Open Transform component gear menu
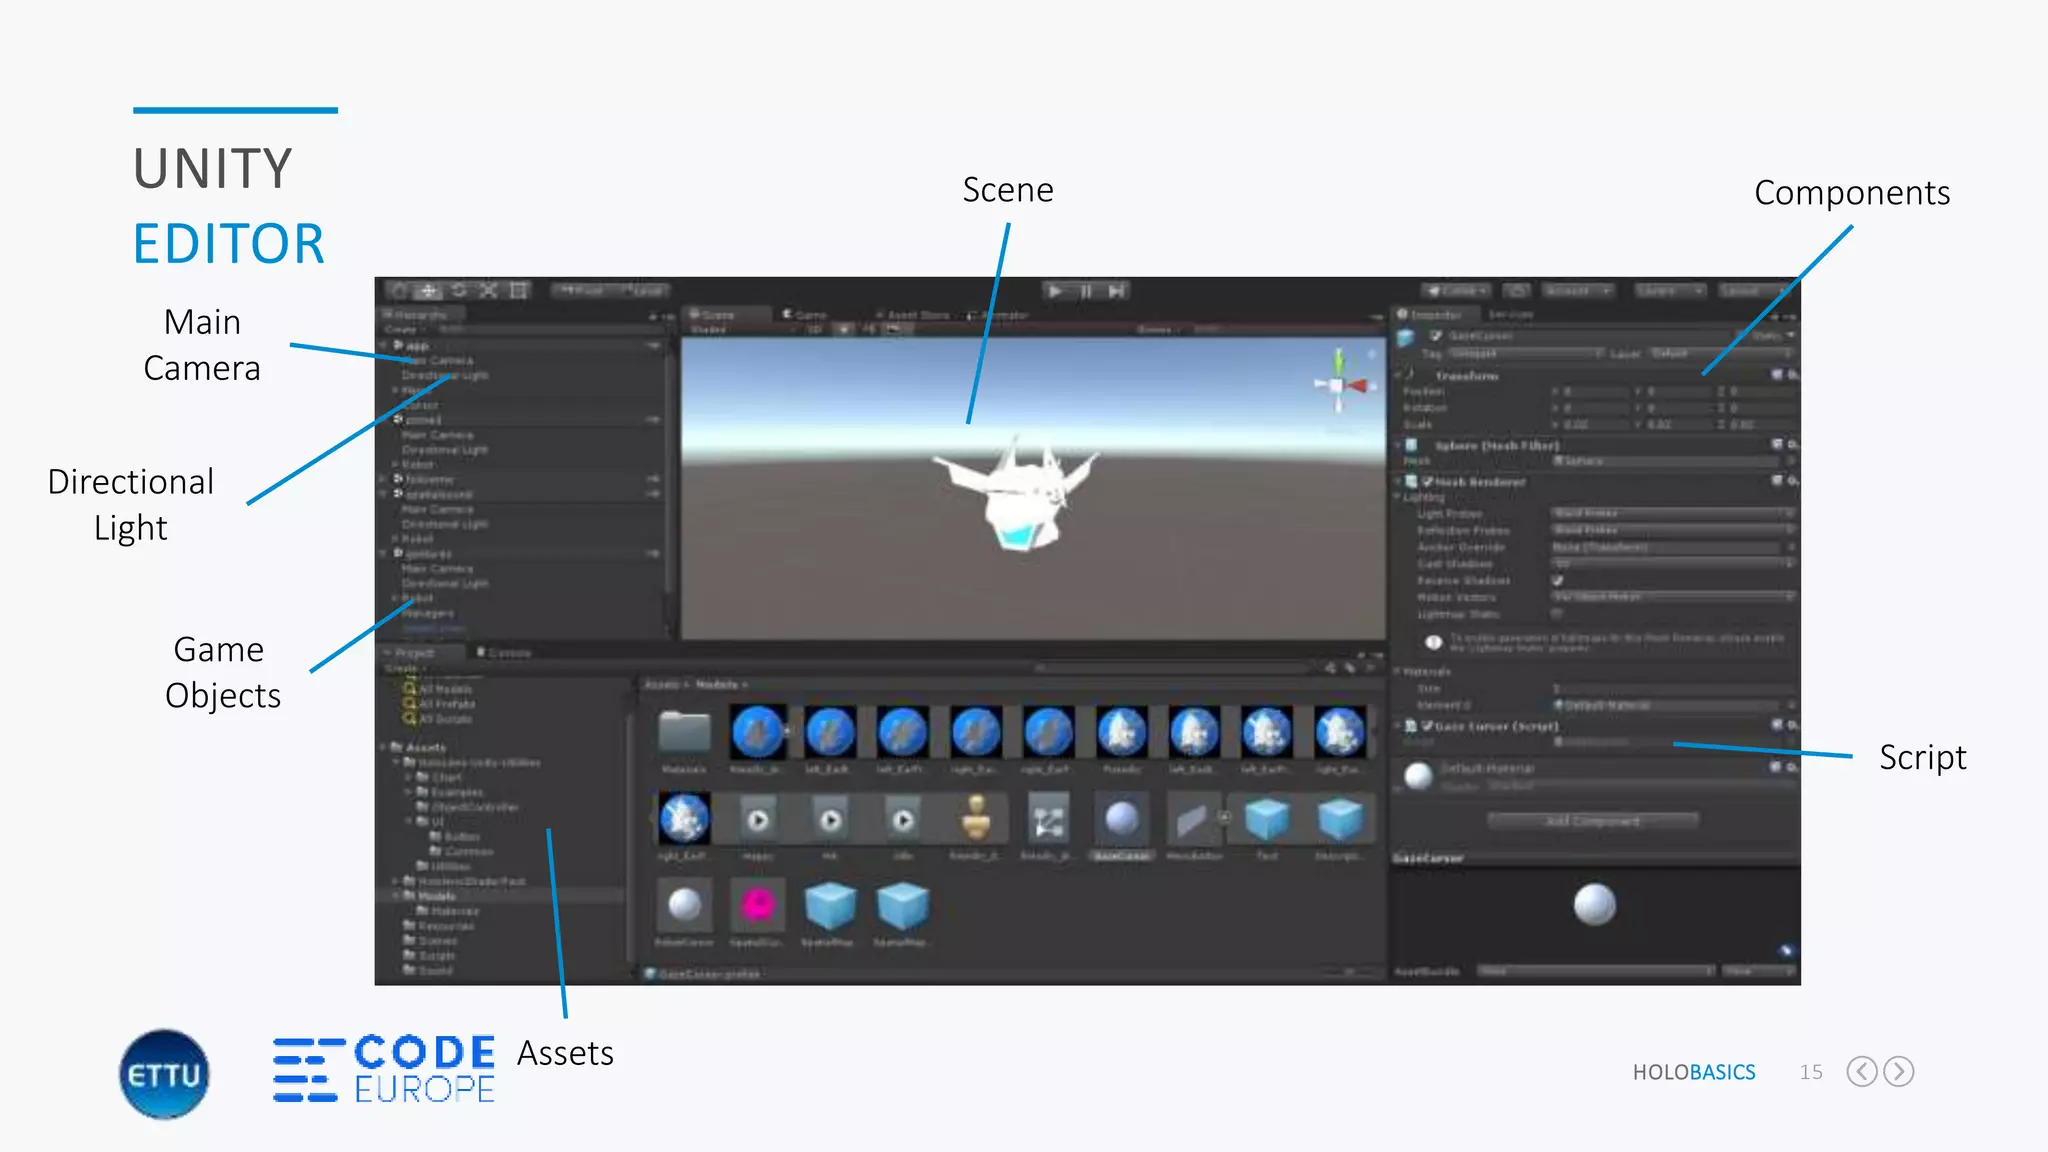Image resolution: width=2048 pixels, height=1152 pixels. click(1793, 375)
